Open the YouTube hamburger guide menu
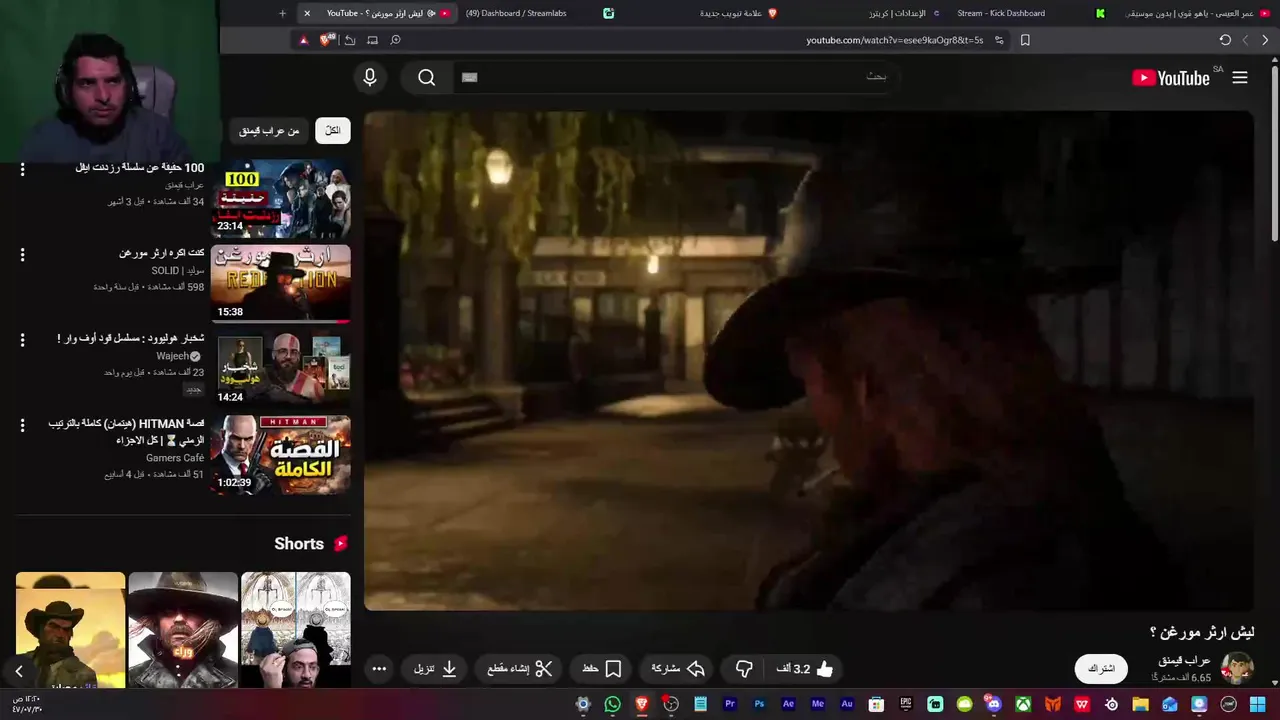 (1240, 78)
